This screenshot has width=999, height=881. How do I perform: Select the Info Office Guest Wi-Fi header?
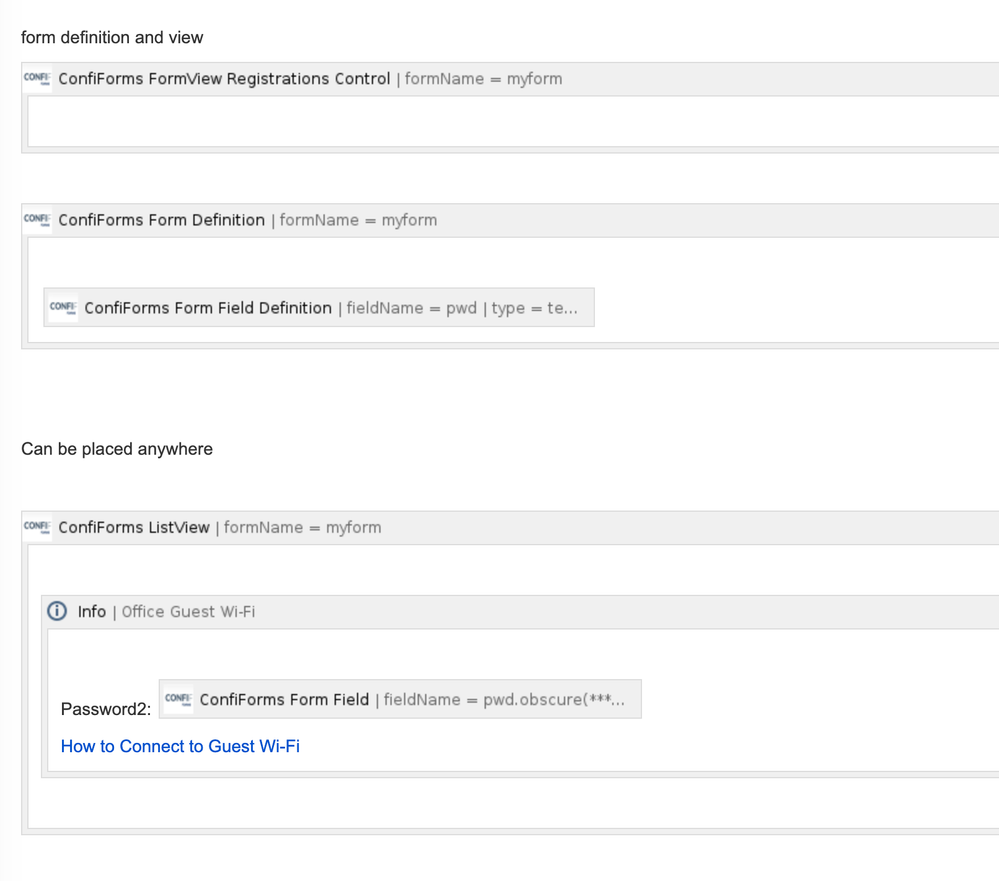520,612
